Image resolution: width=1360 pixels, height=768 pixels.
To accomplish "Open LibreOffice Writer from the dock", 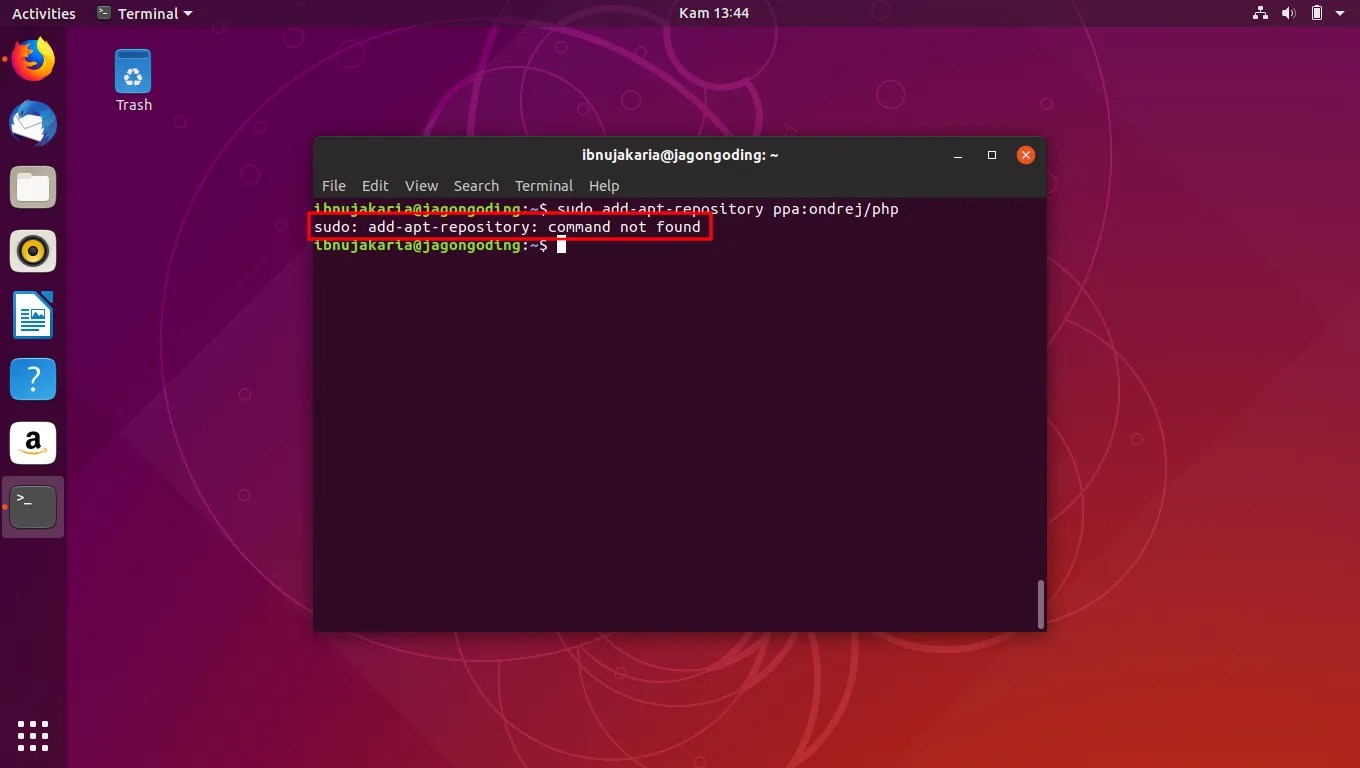I will pyautogui.click(x=33, y=315).
